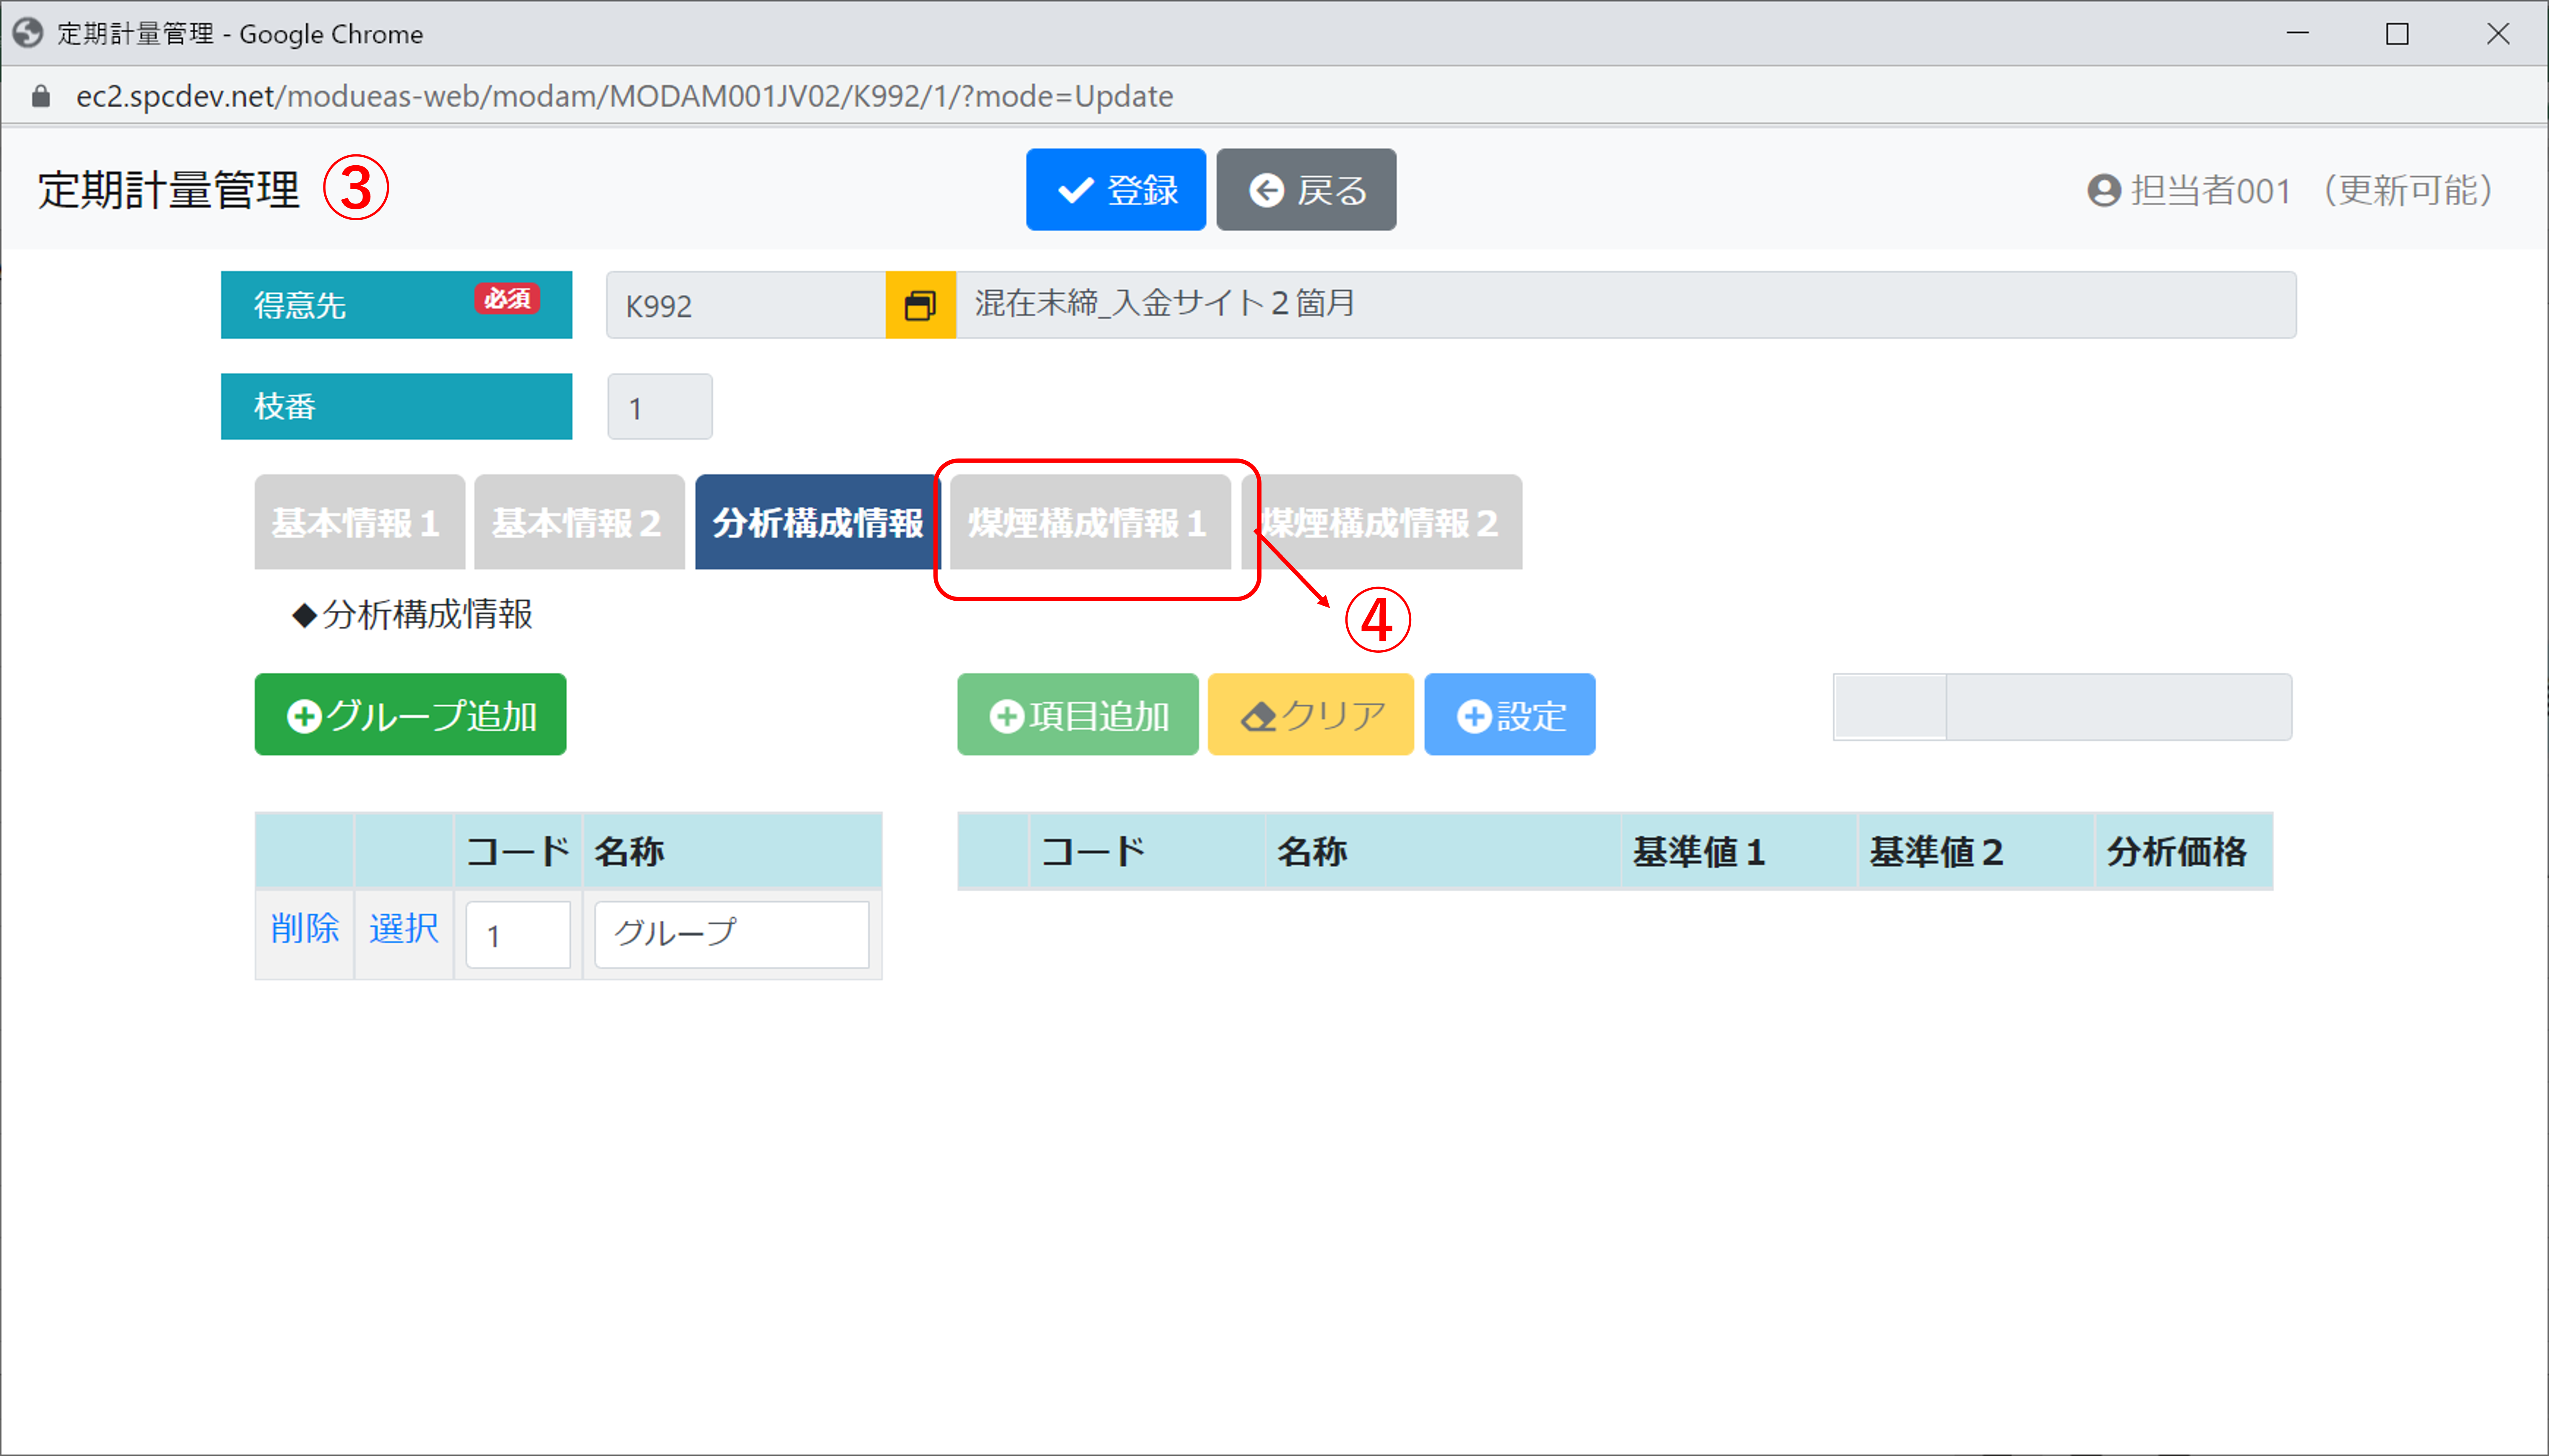The image size is (2549, 1456).
Task: Click the browser address bar URL
Action: click(x=625, y=96)
